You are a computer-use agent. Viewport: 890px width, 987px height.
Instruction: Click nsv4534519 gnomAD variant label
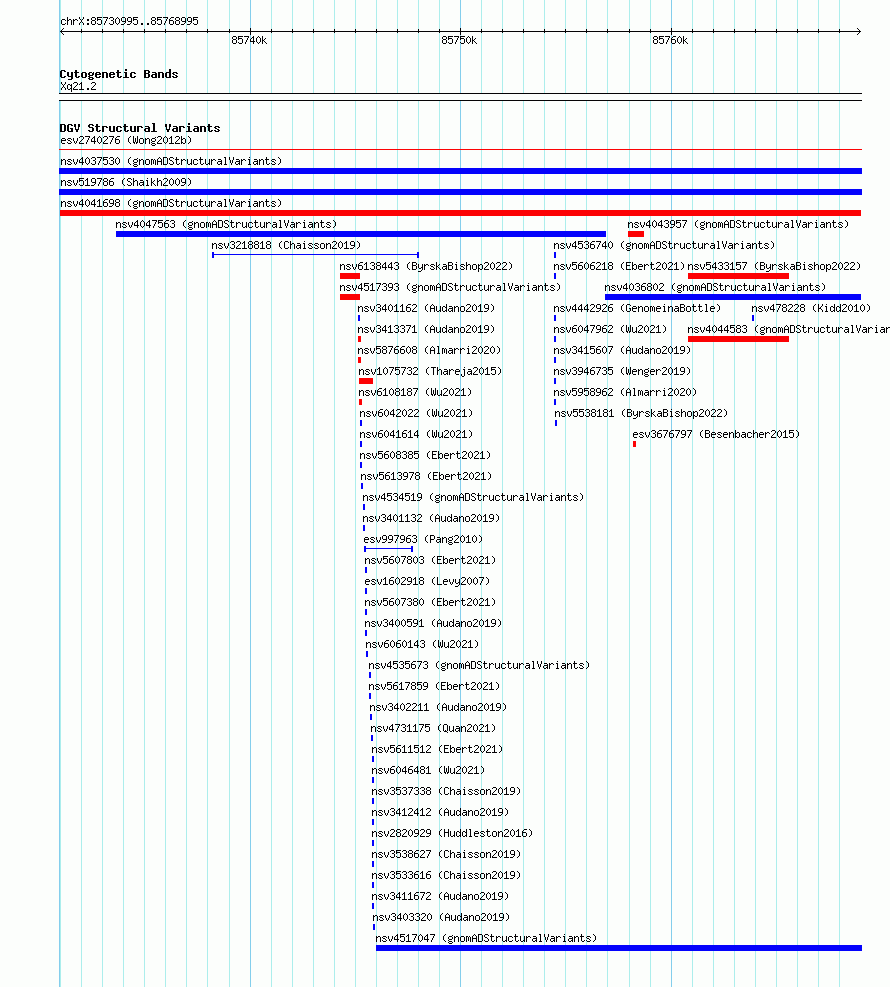pyautogui.click(x=473, y=497)
